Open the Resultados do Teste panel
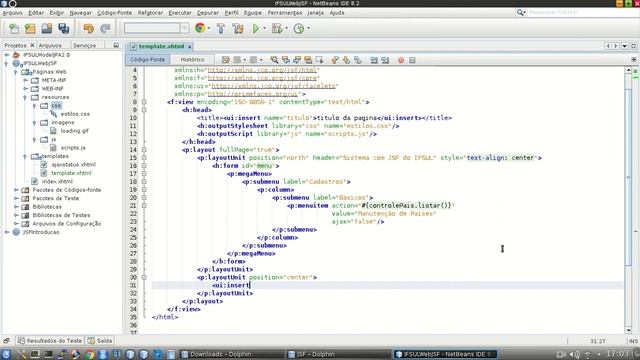 (x=51, y=340)
